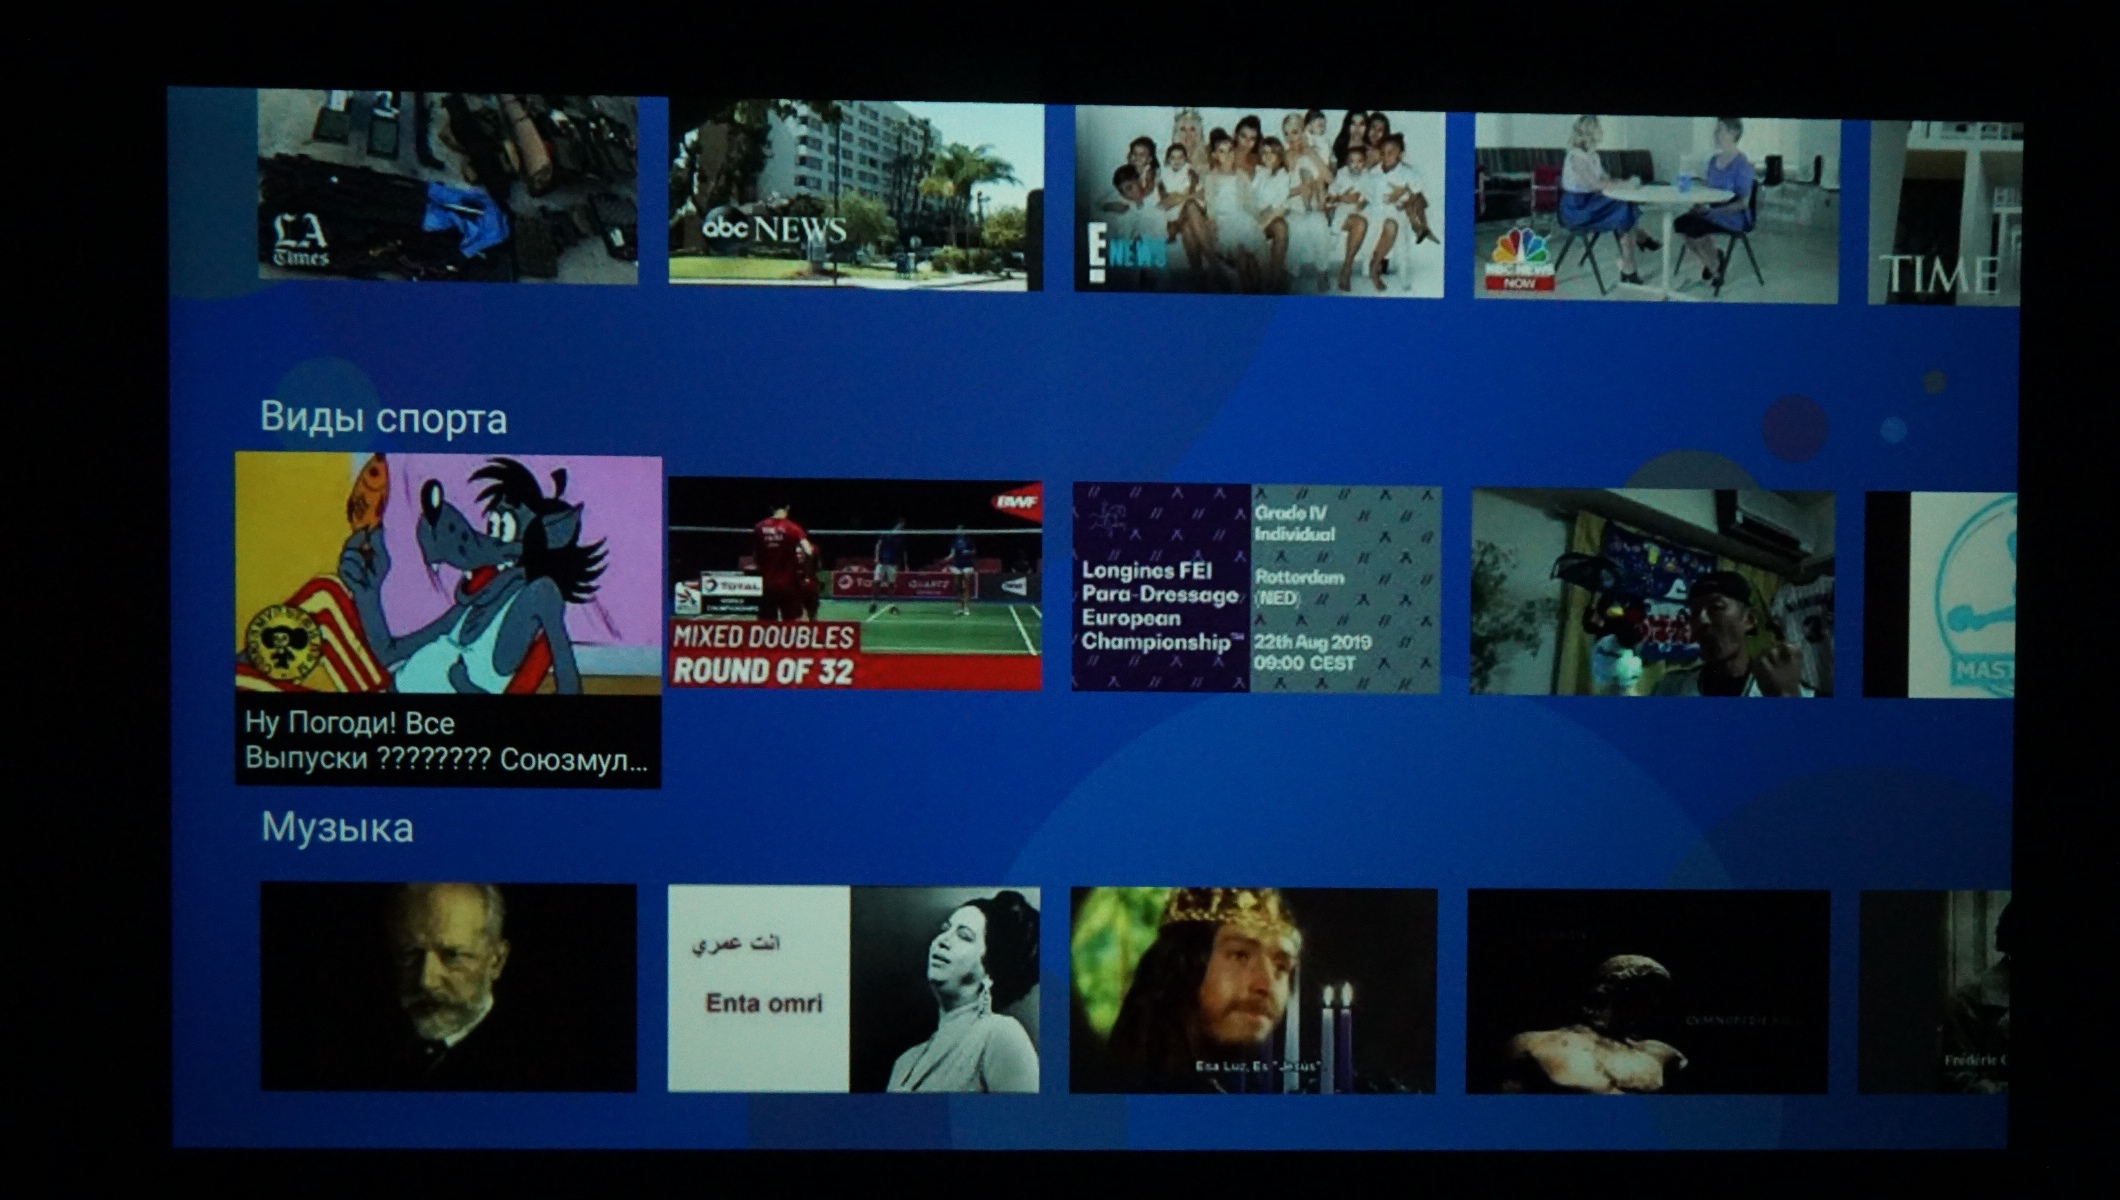Viewport: 2120px width, 1200px height.
Task: Play the bearded composer portrait music video
Action: pos(448,987)
